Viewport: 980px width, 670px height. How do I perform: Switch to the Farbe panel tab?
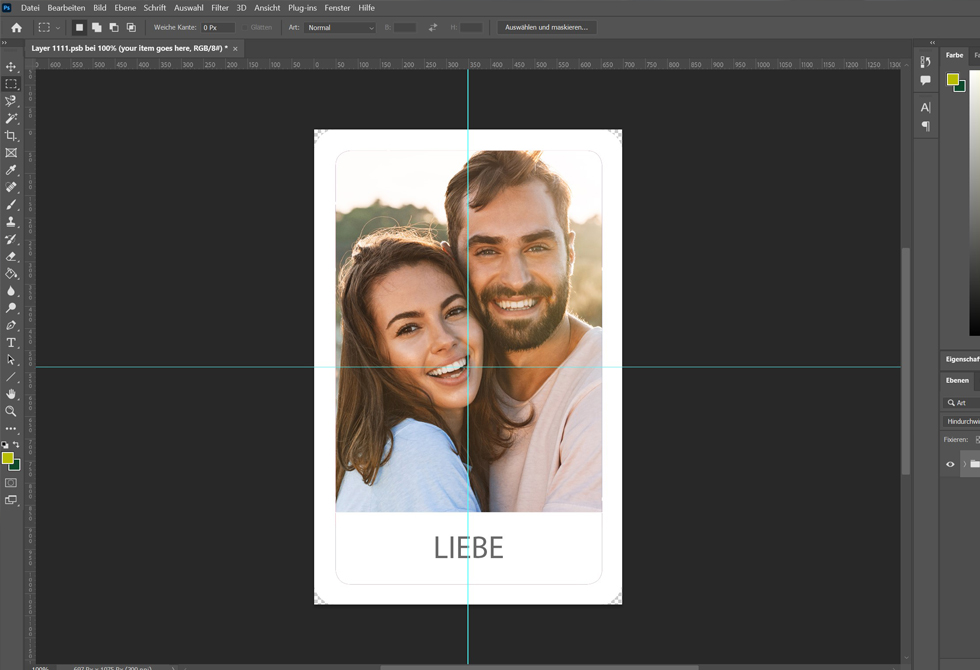pos(954,56)
